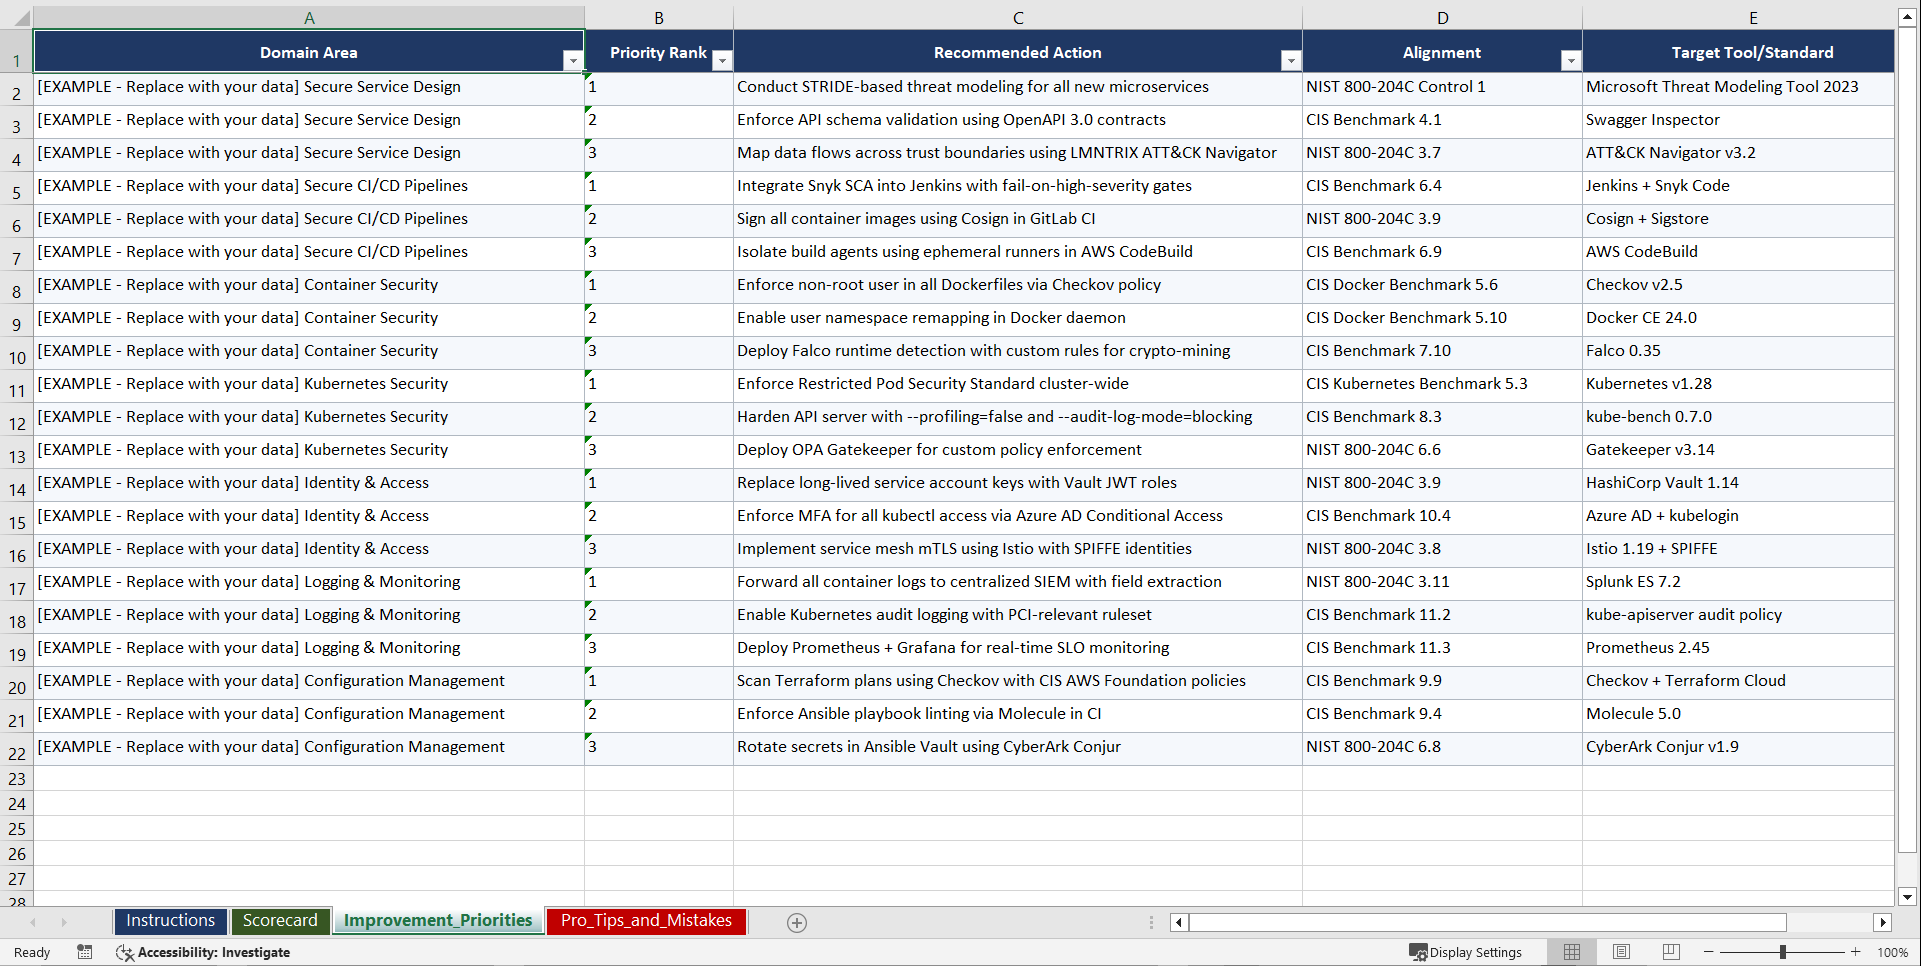Click the macro recording icon in status bar
This screenshot has width=1921, height=966.
(85, 952)
